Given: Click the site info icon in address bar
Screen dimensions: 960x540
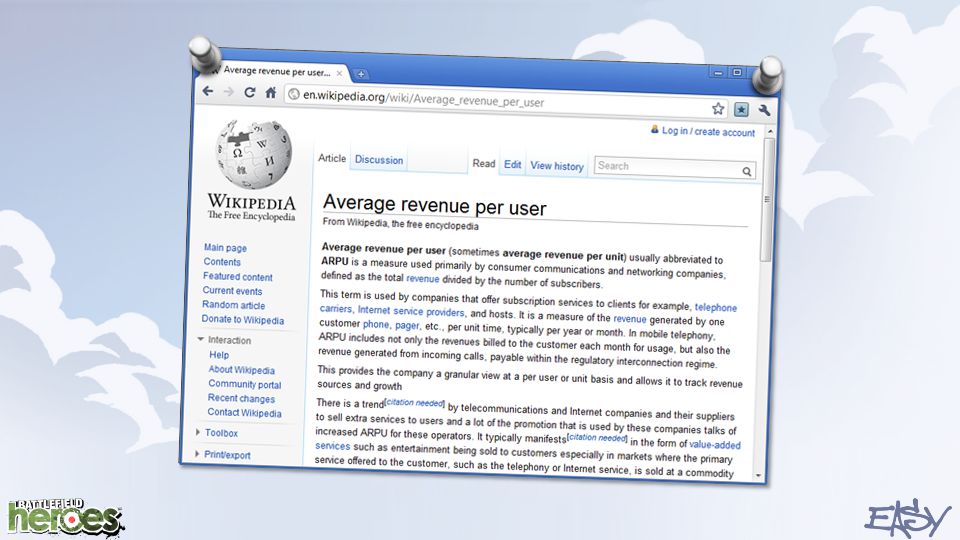Looking at the screenshot, I should [294, 94].
